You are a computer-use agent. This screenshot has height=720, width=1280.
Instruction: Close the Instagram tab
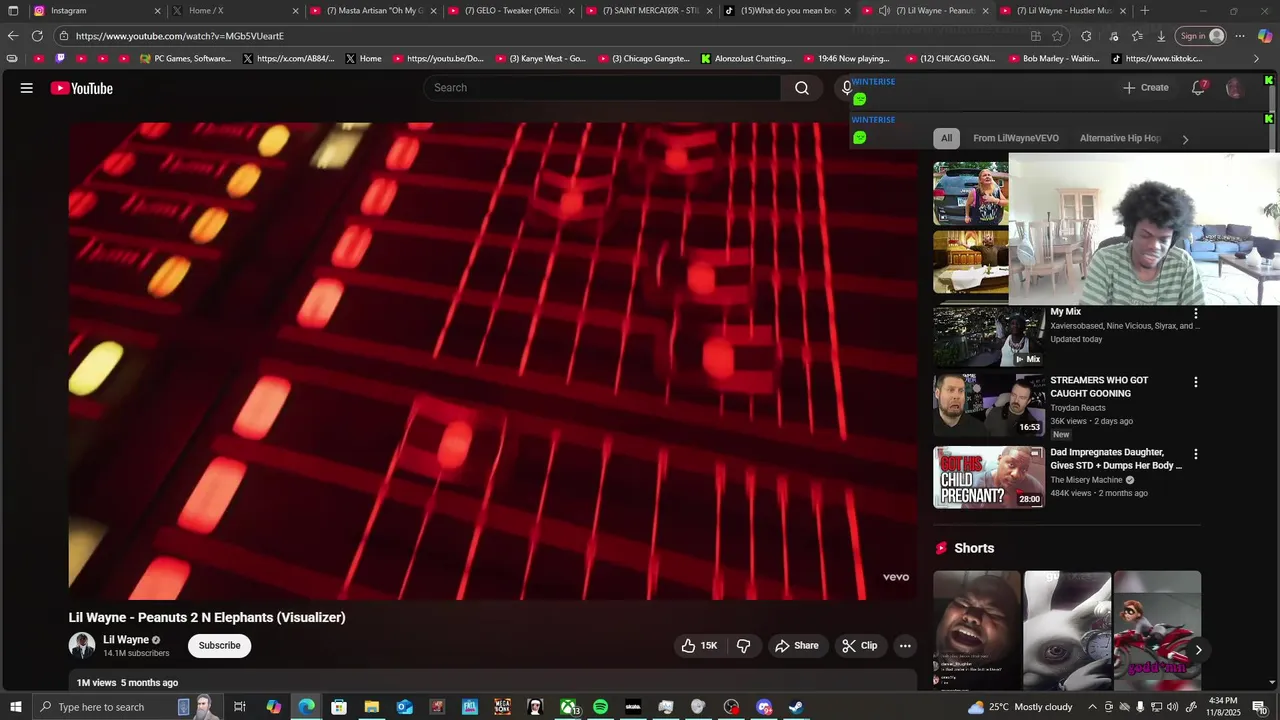pyautogui.click(x=157, y=11)
